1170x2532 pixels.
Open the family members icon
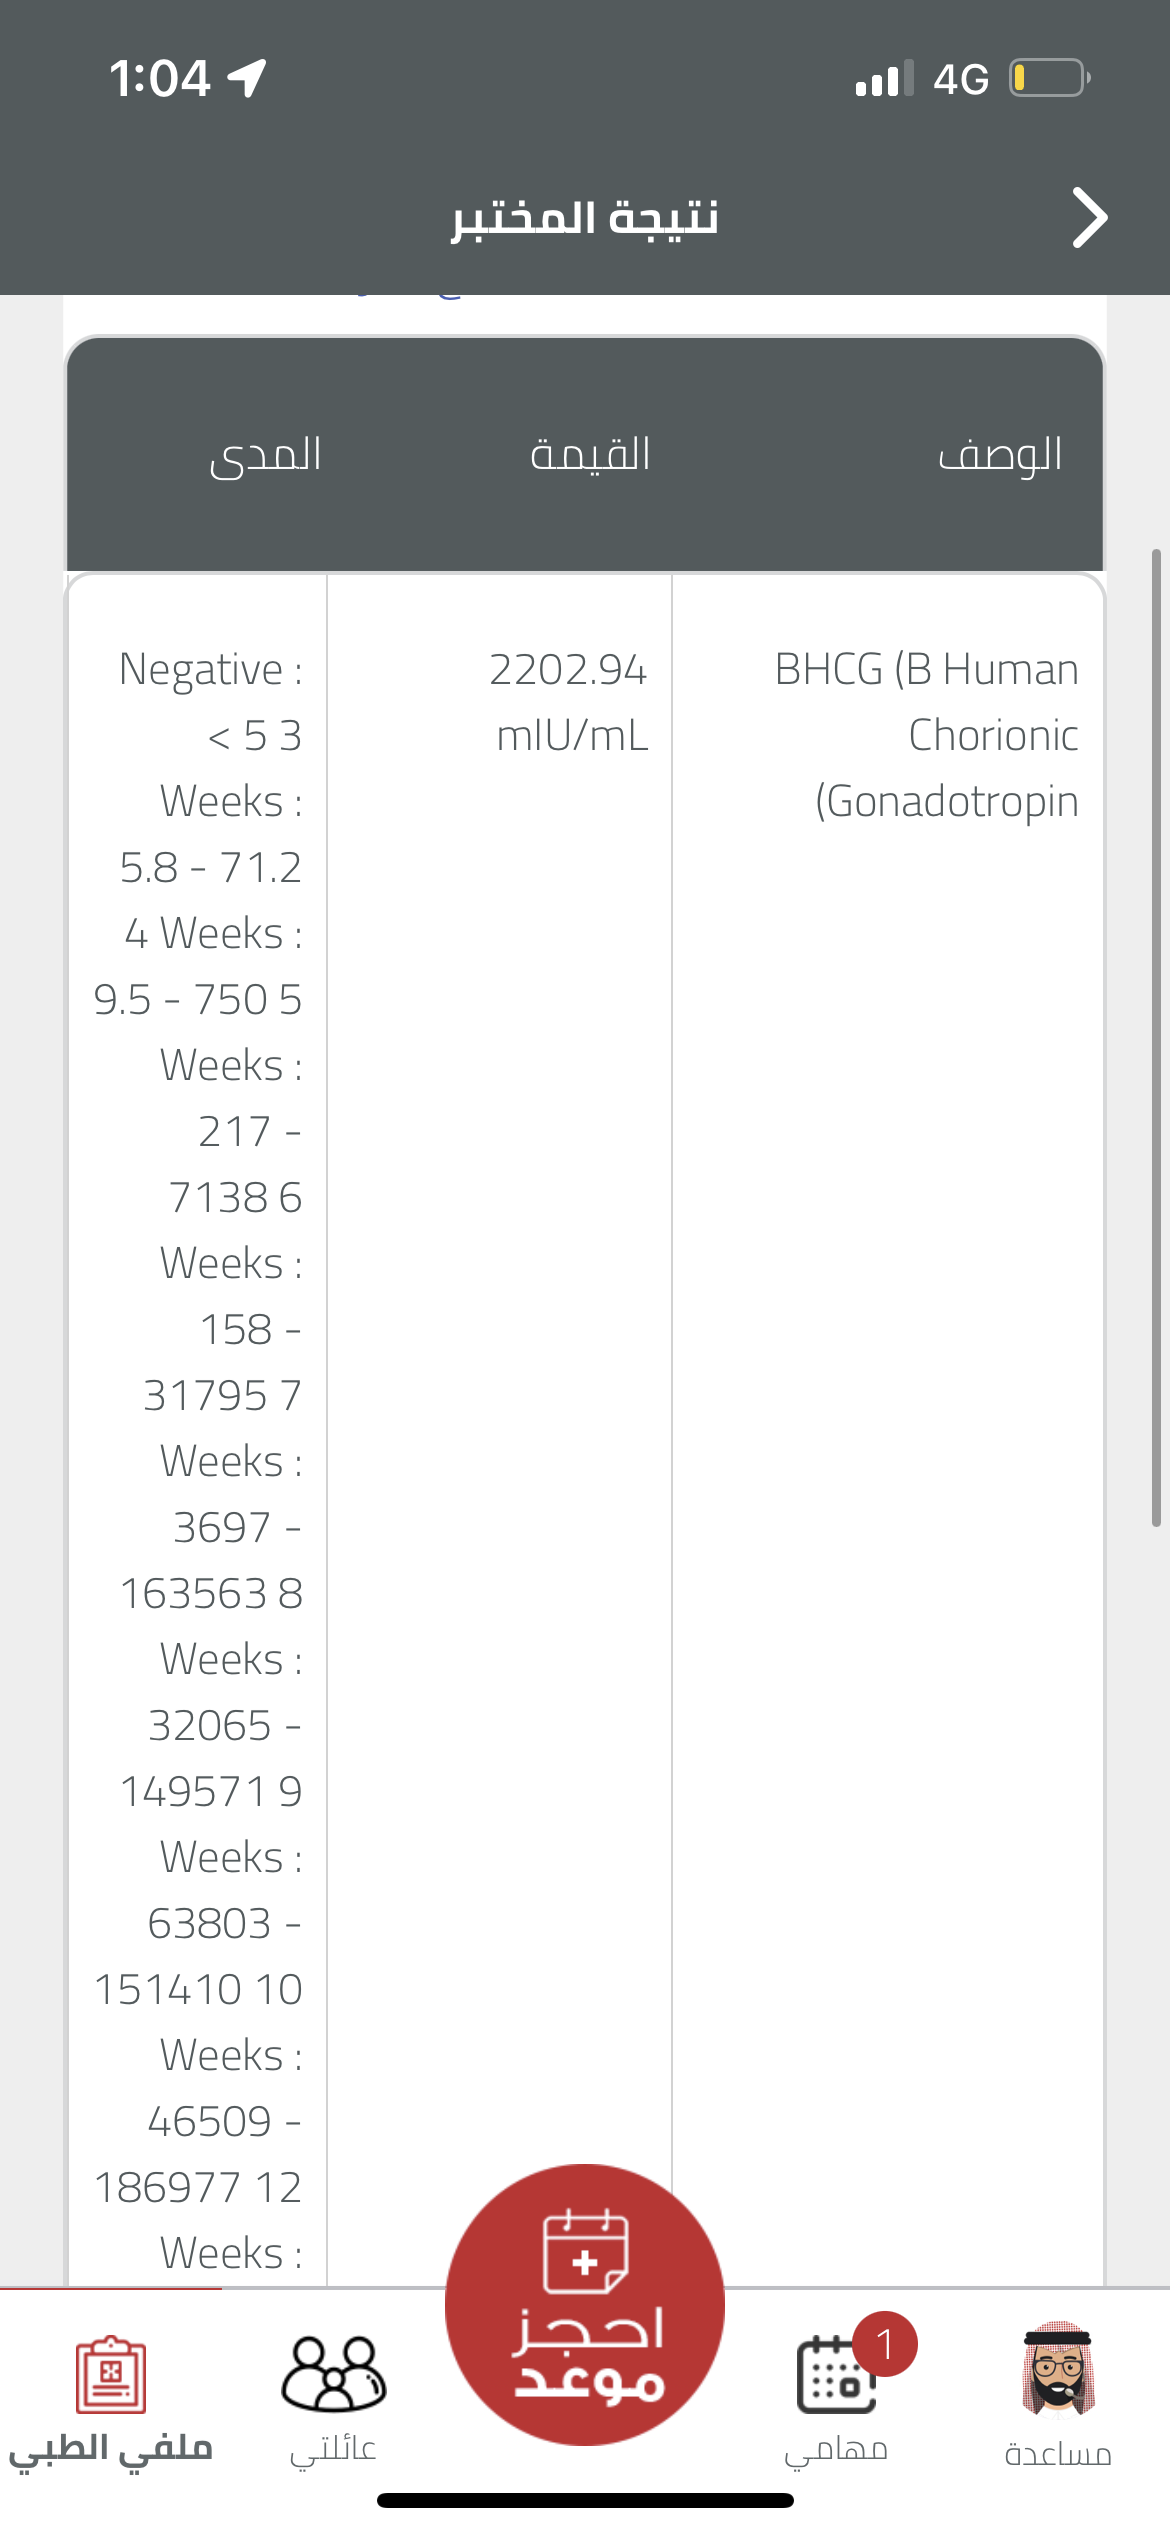tap(333, 2374)
